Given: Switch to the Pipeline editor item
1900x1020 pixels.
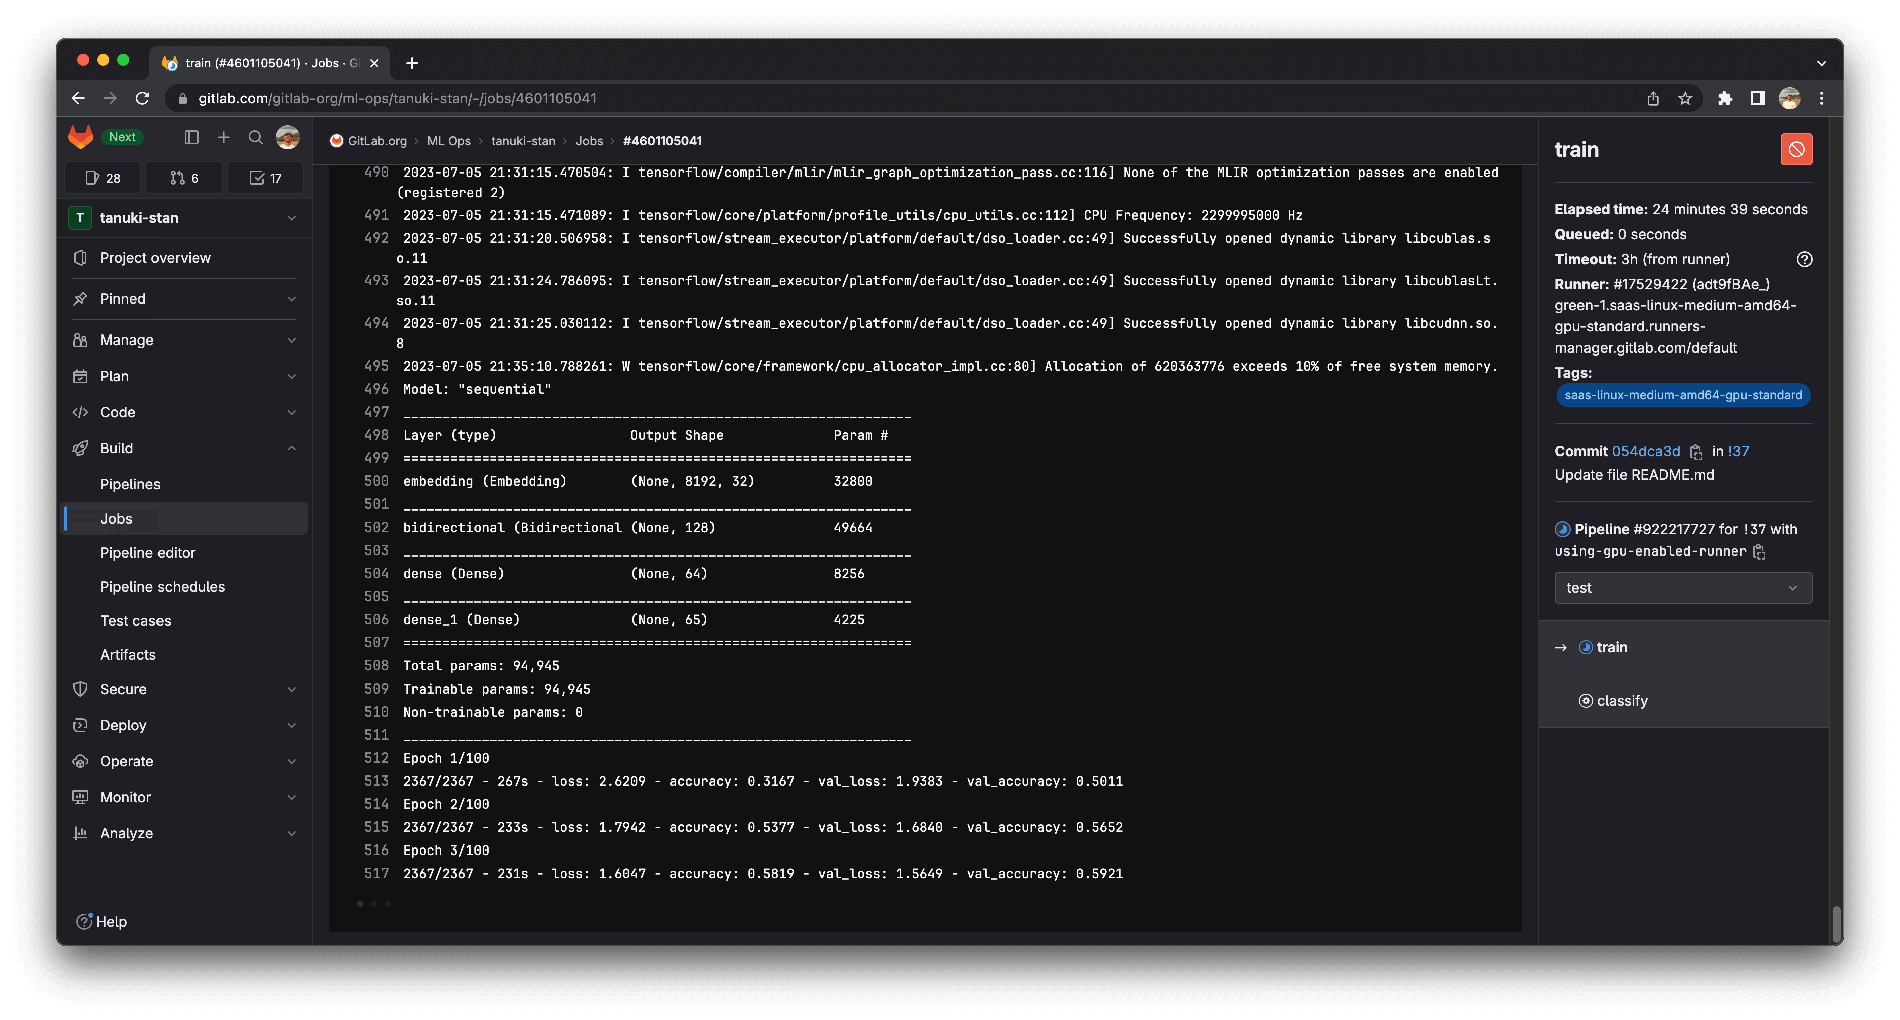Looking at the screenshot, I should pos(147,552).
